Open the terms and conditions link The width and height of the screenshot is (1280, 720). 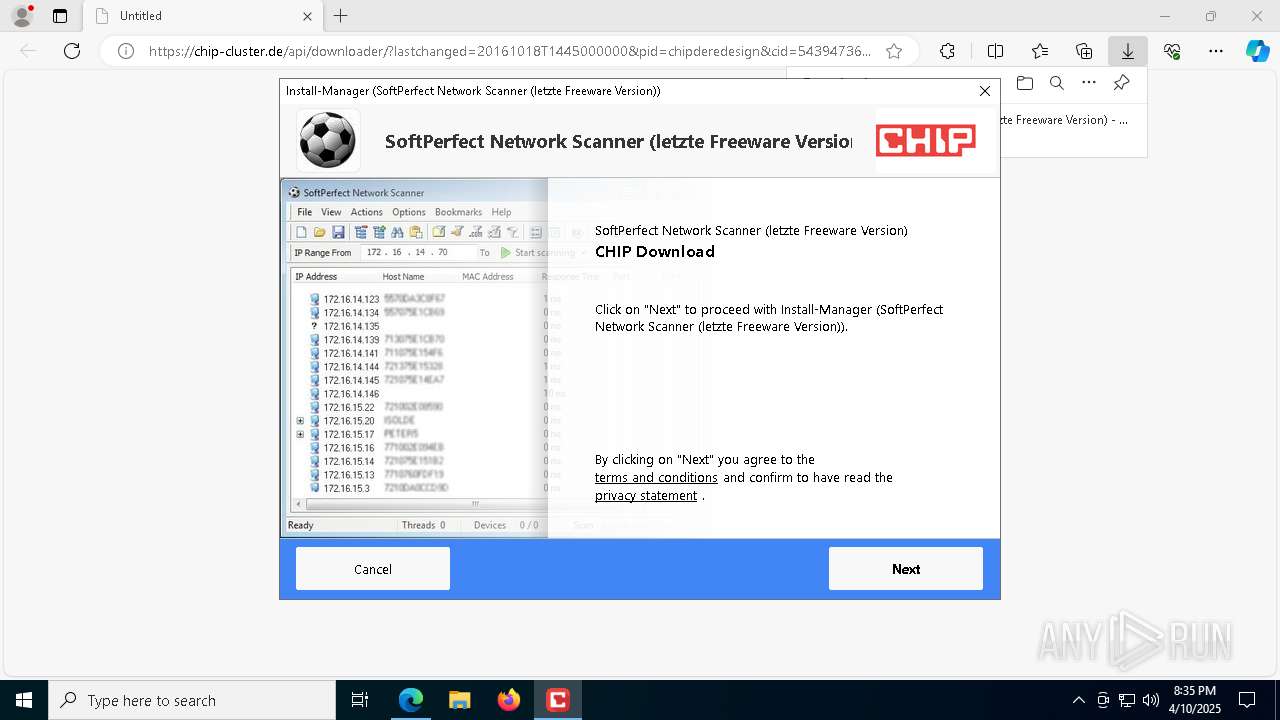(x=656, y=478)
